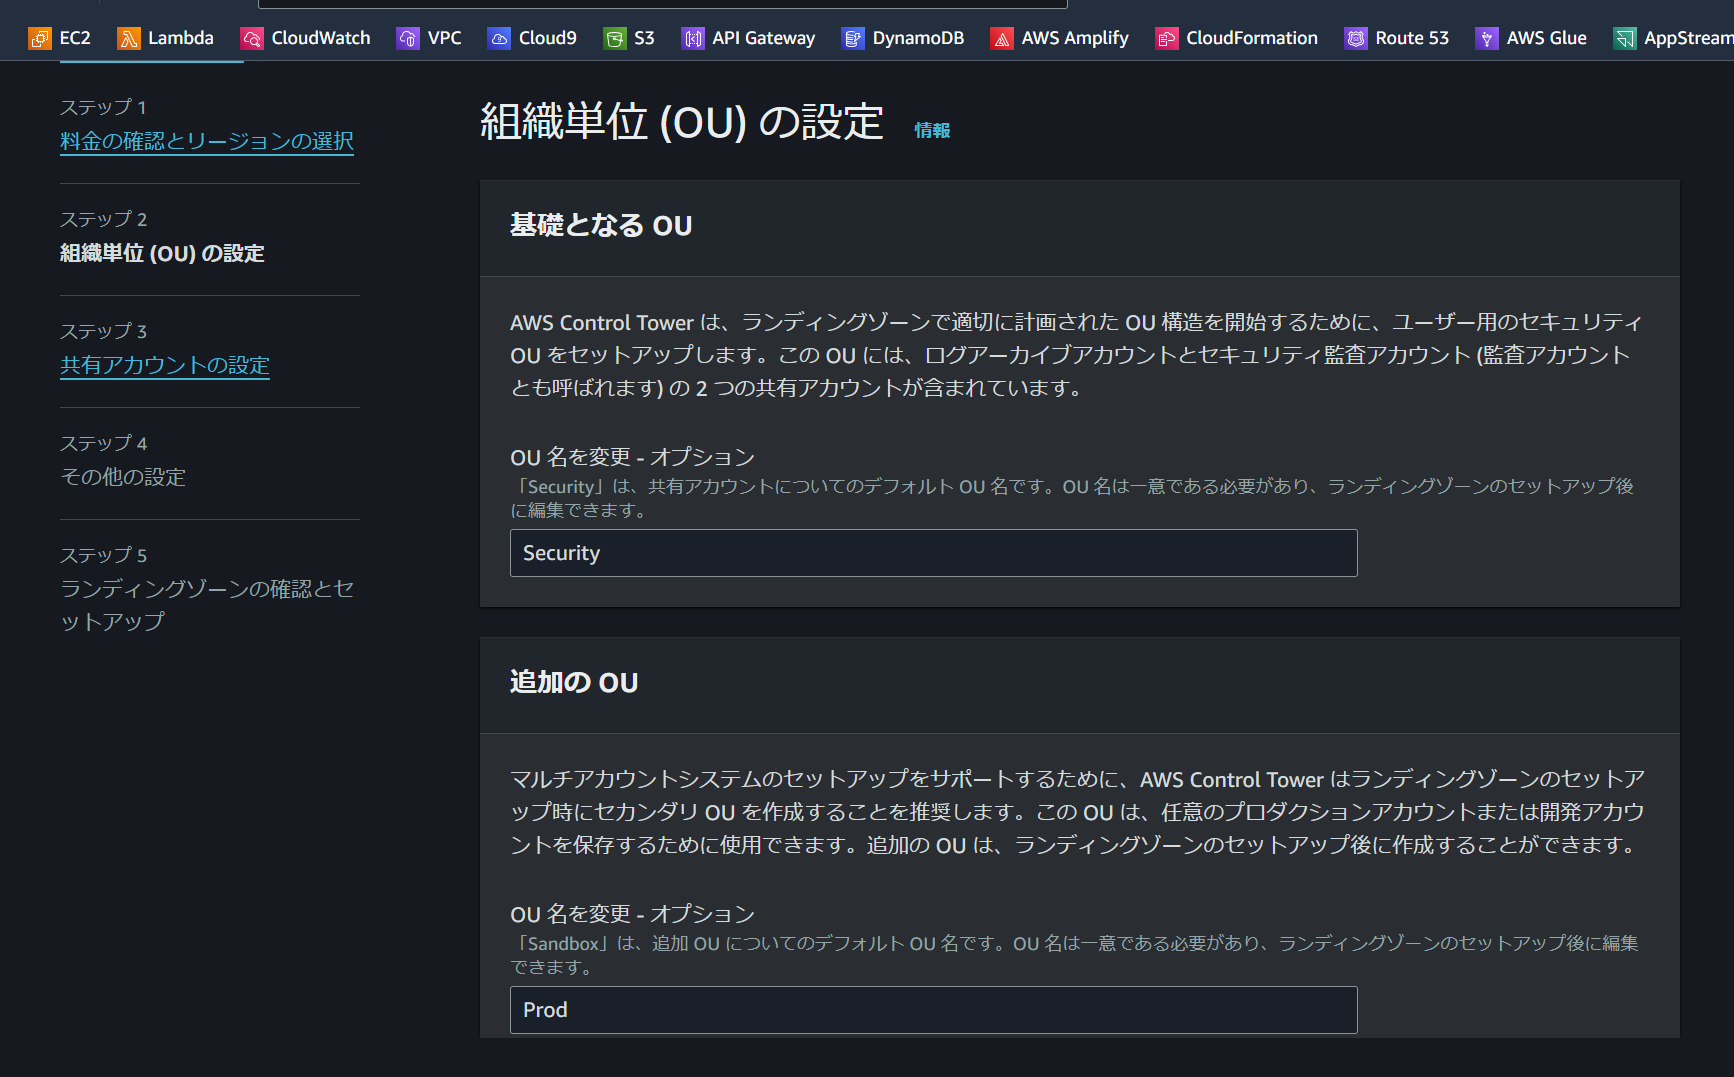1734x1077 pixels.
Task: Open DynamoDB from favorites bar label
Action: pos(918,38)
